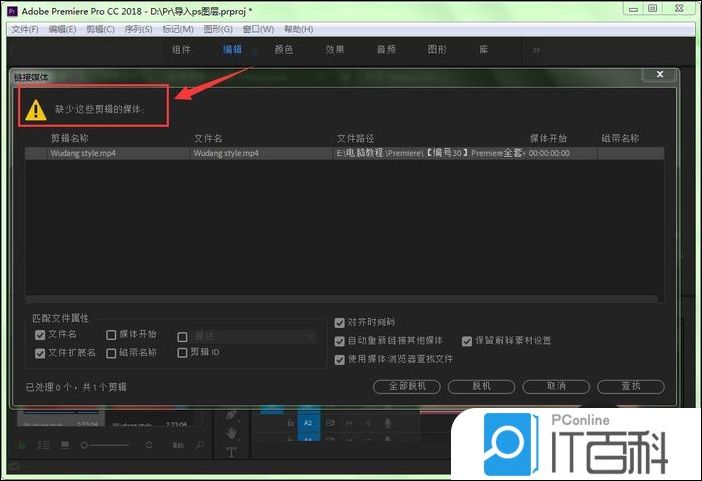
Task: Click the Premiere Pro app icon in title bar
Action: pos(13,11)
